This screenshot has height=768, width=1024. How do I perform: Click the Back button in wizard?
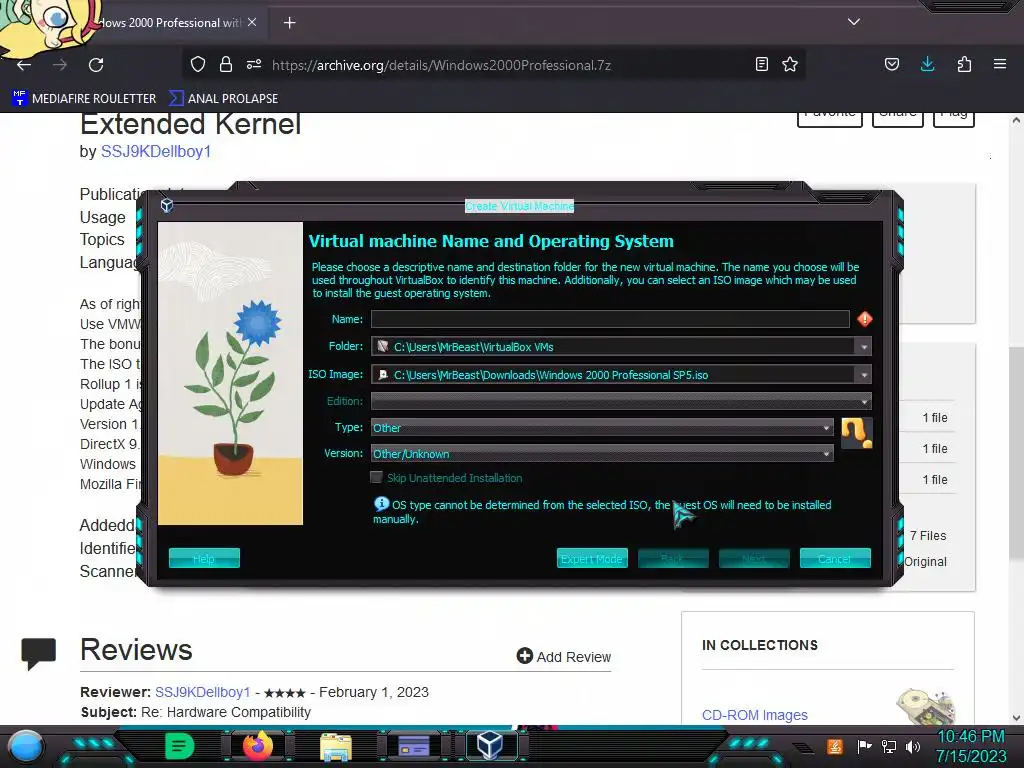[673, 558]
